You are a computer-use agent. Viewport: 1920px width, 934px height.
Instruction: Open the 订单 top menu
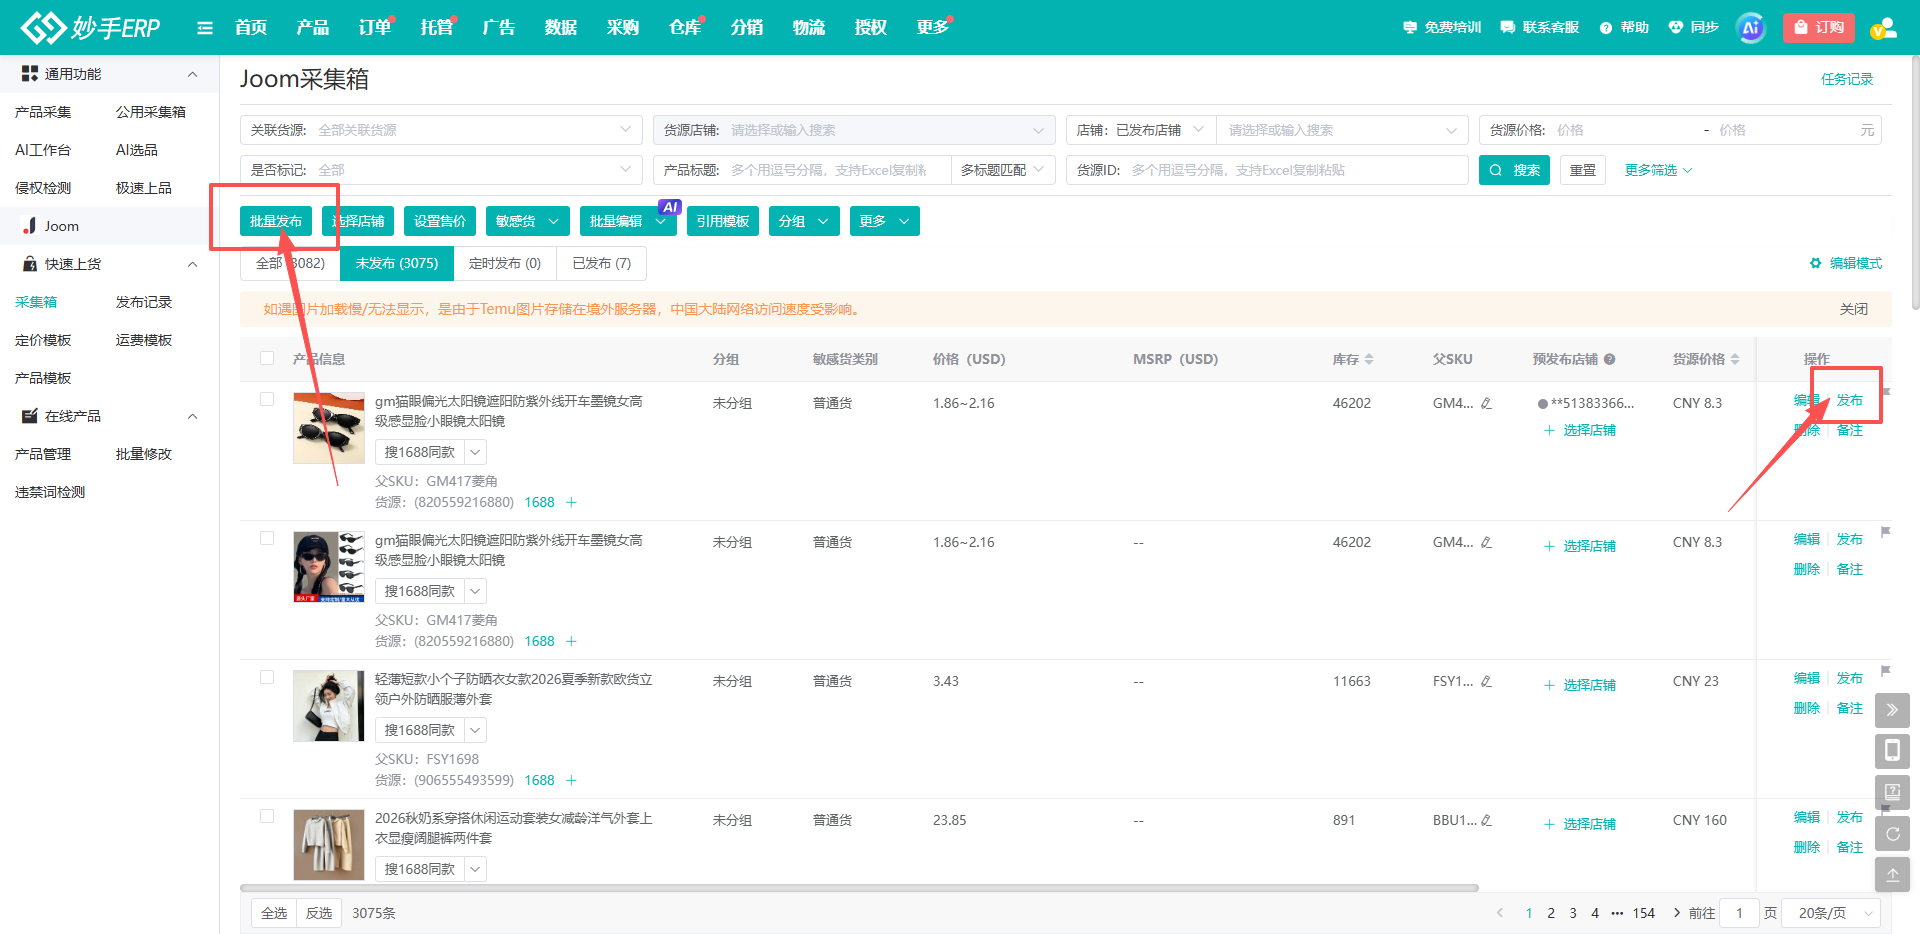[x=375, y=27]
